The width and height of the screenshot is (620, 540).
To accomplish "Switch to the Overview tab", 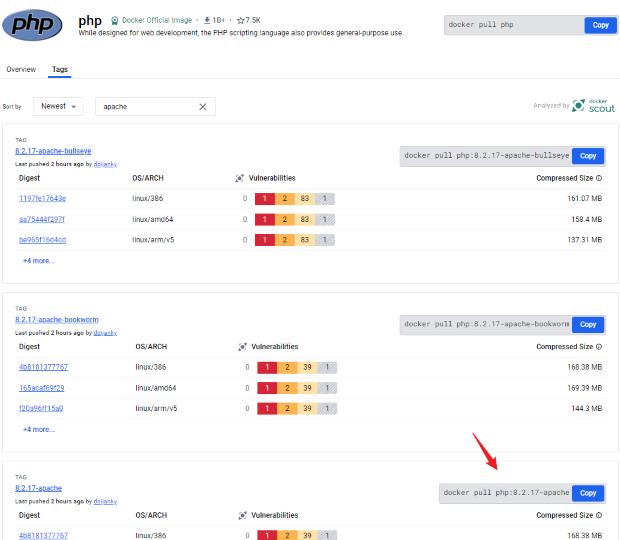I will pos(21,70).
